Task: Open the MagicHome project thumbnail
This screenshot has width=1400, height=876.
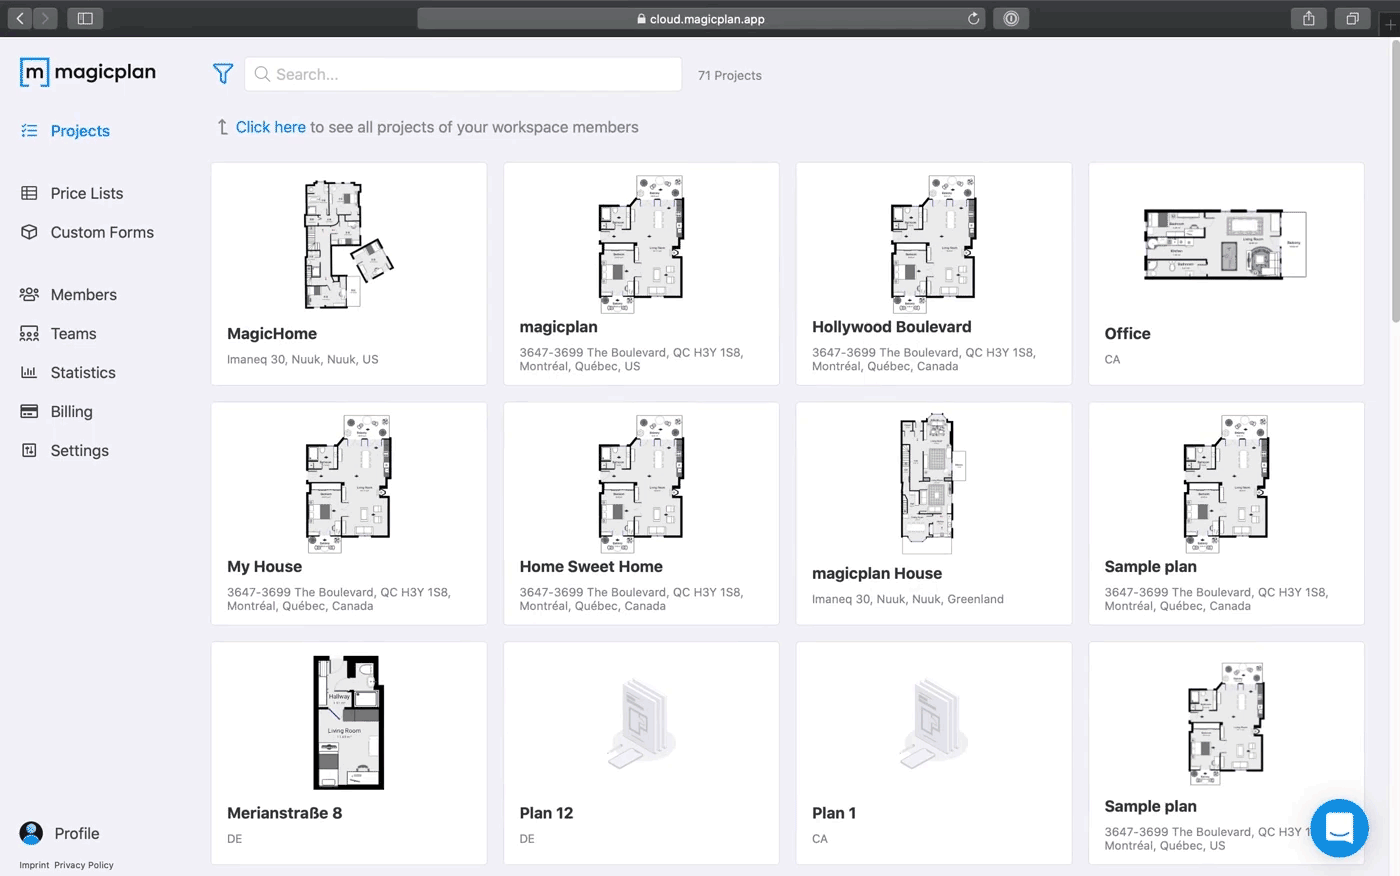Action: [x=348, y=243]
